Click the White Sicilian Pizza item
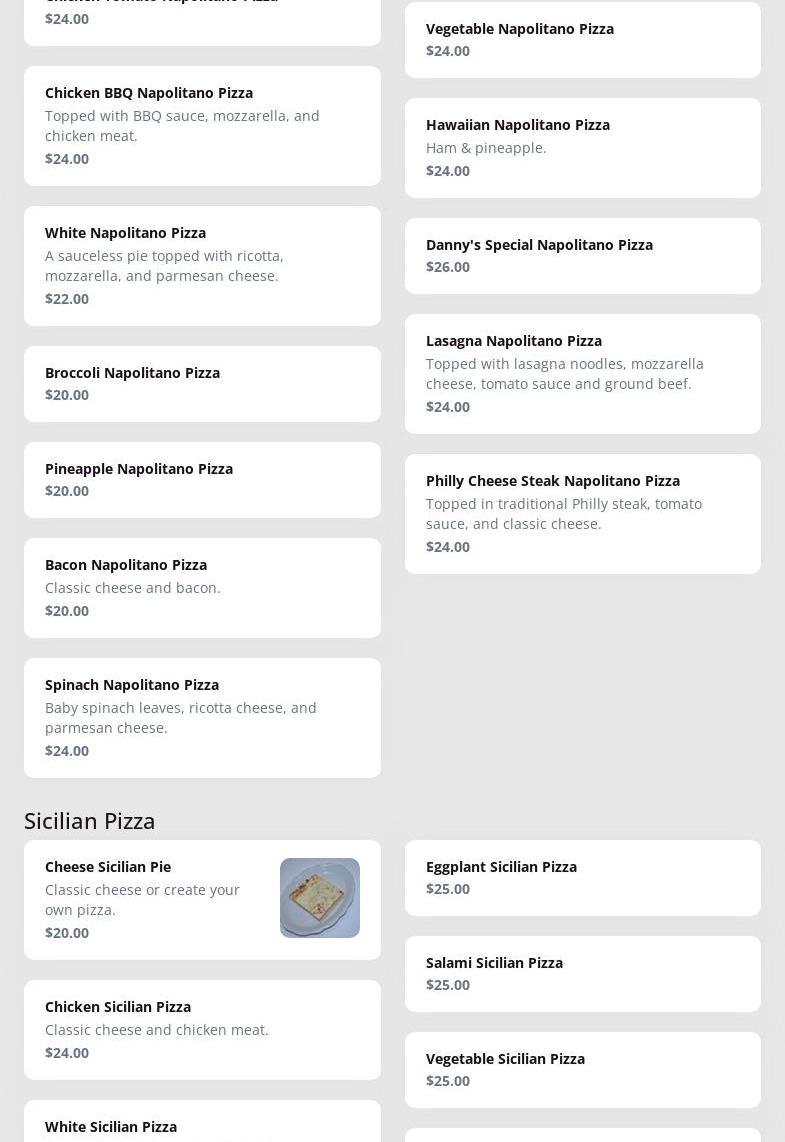Viewport: 785px width, 1142px height. (x=202, y=1127)
